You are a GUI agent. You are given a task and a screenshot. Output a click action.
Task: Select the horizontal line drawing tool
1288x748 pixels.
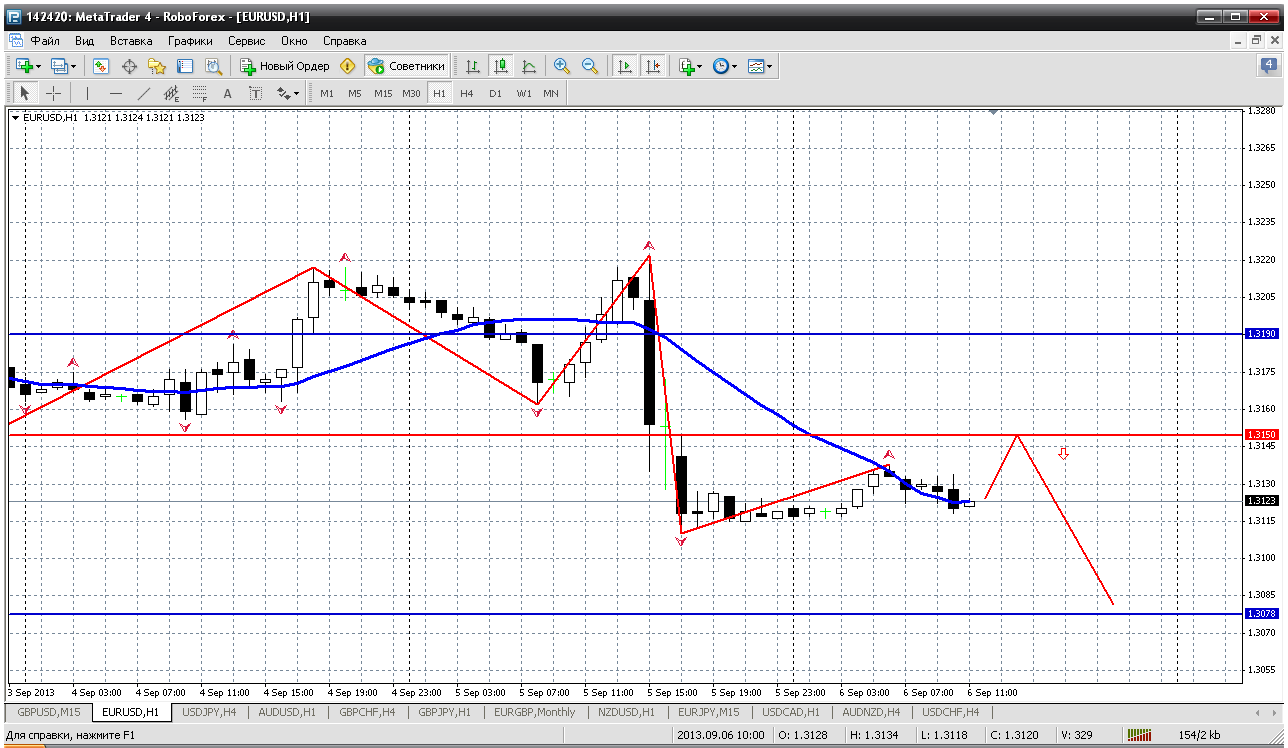(116, 93)
